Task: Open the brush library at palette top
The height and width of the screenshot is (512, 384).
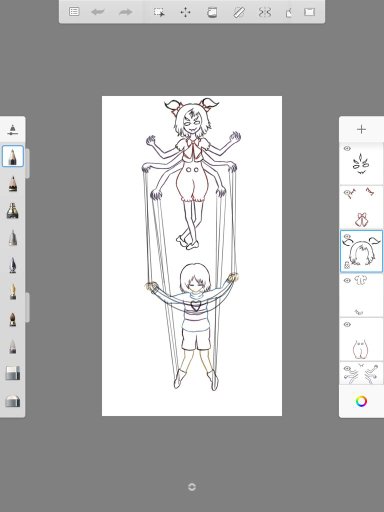Action: (13, 130)
